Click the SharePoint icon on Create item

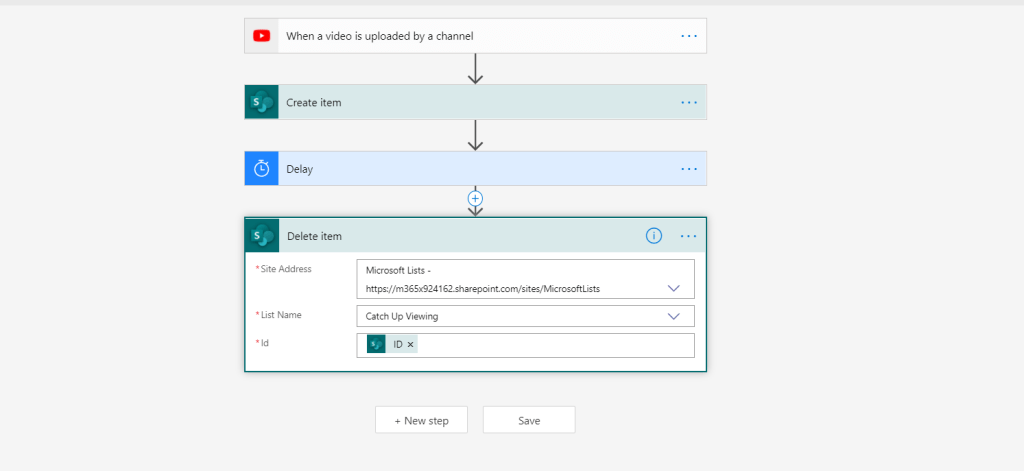click(x=261, y=102)
